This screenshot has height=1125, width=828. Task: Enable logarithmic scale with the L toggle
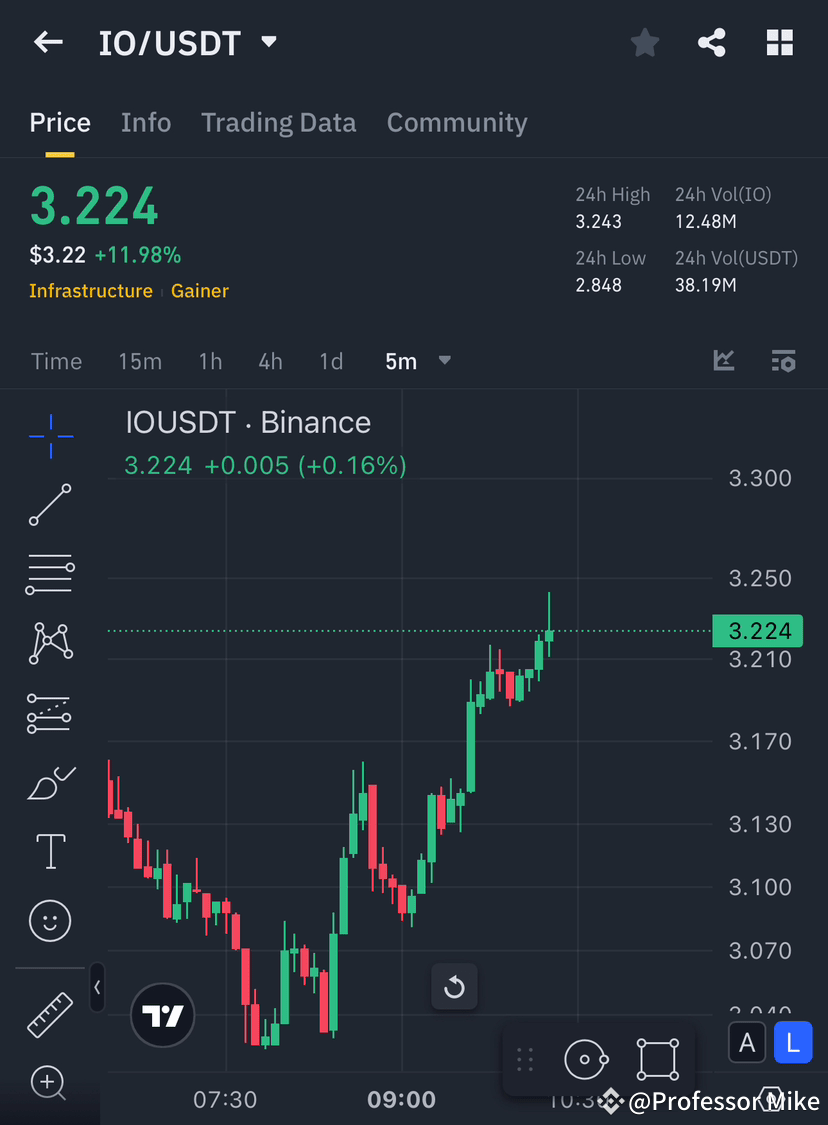pyautogui.click(x=793, y=1042)
